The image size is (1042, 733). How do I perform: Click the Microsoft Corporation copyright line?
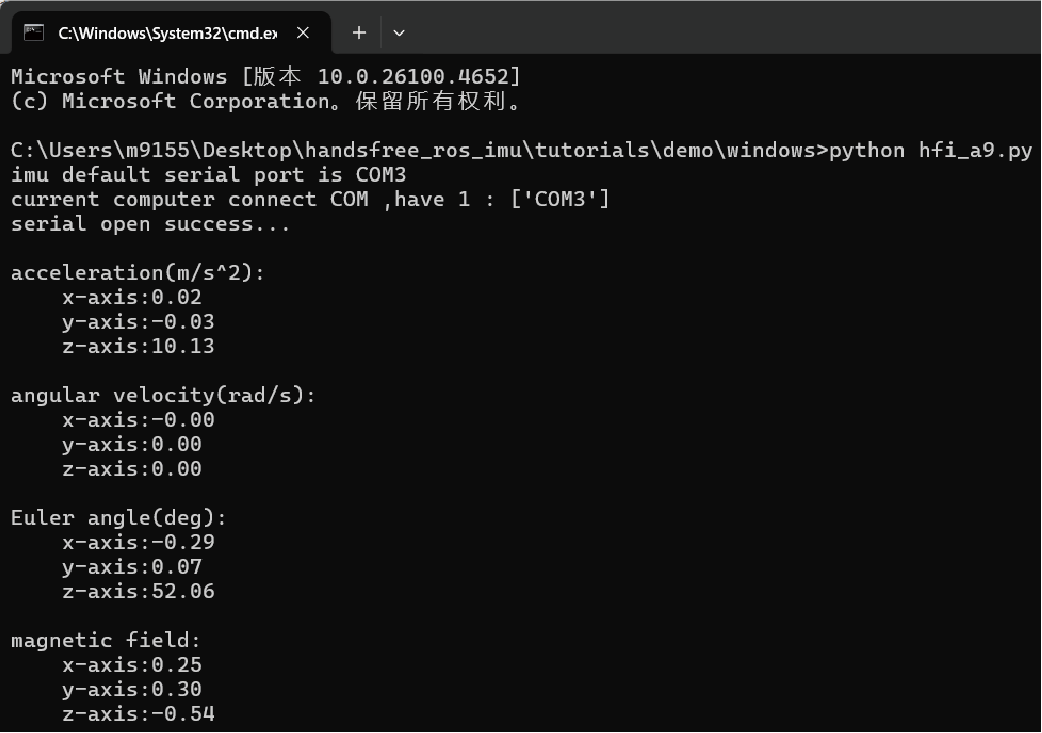(265, 101)
